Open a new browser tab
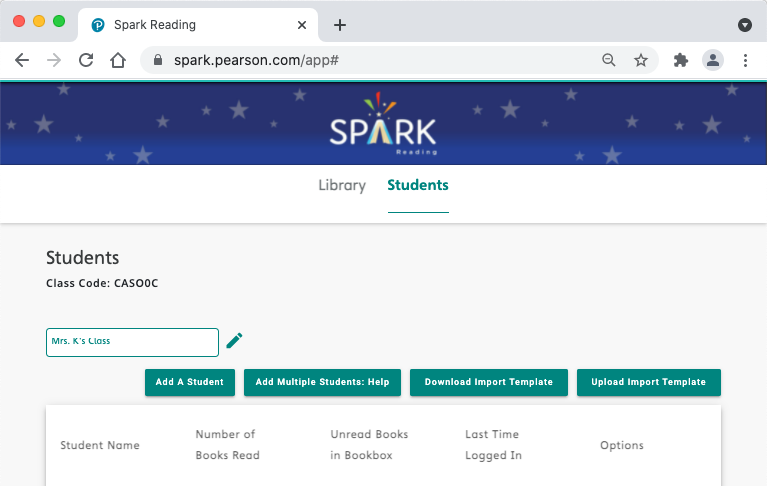Image resolution: width=767 pixels, height=486 pixels. pyautogui.click(x=340, y=24)
